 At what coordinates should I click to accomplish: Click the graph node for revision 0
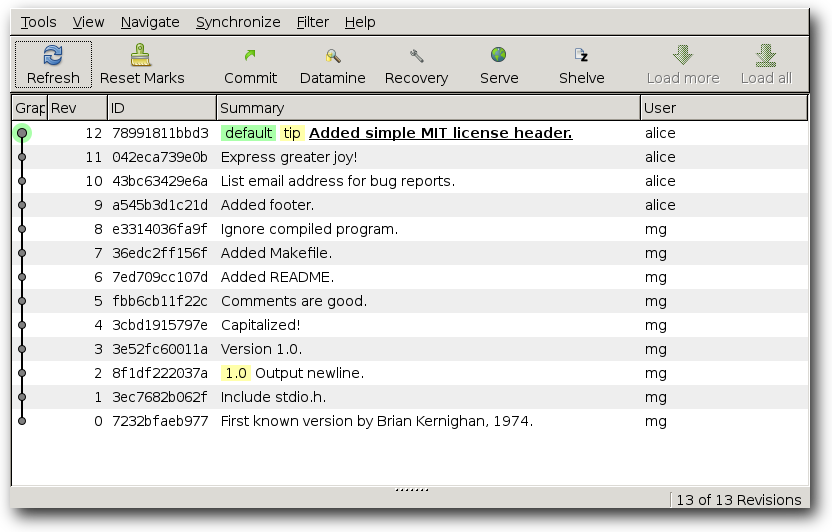coord(22,421)
